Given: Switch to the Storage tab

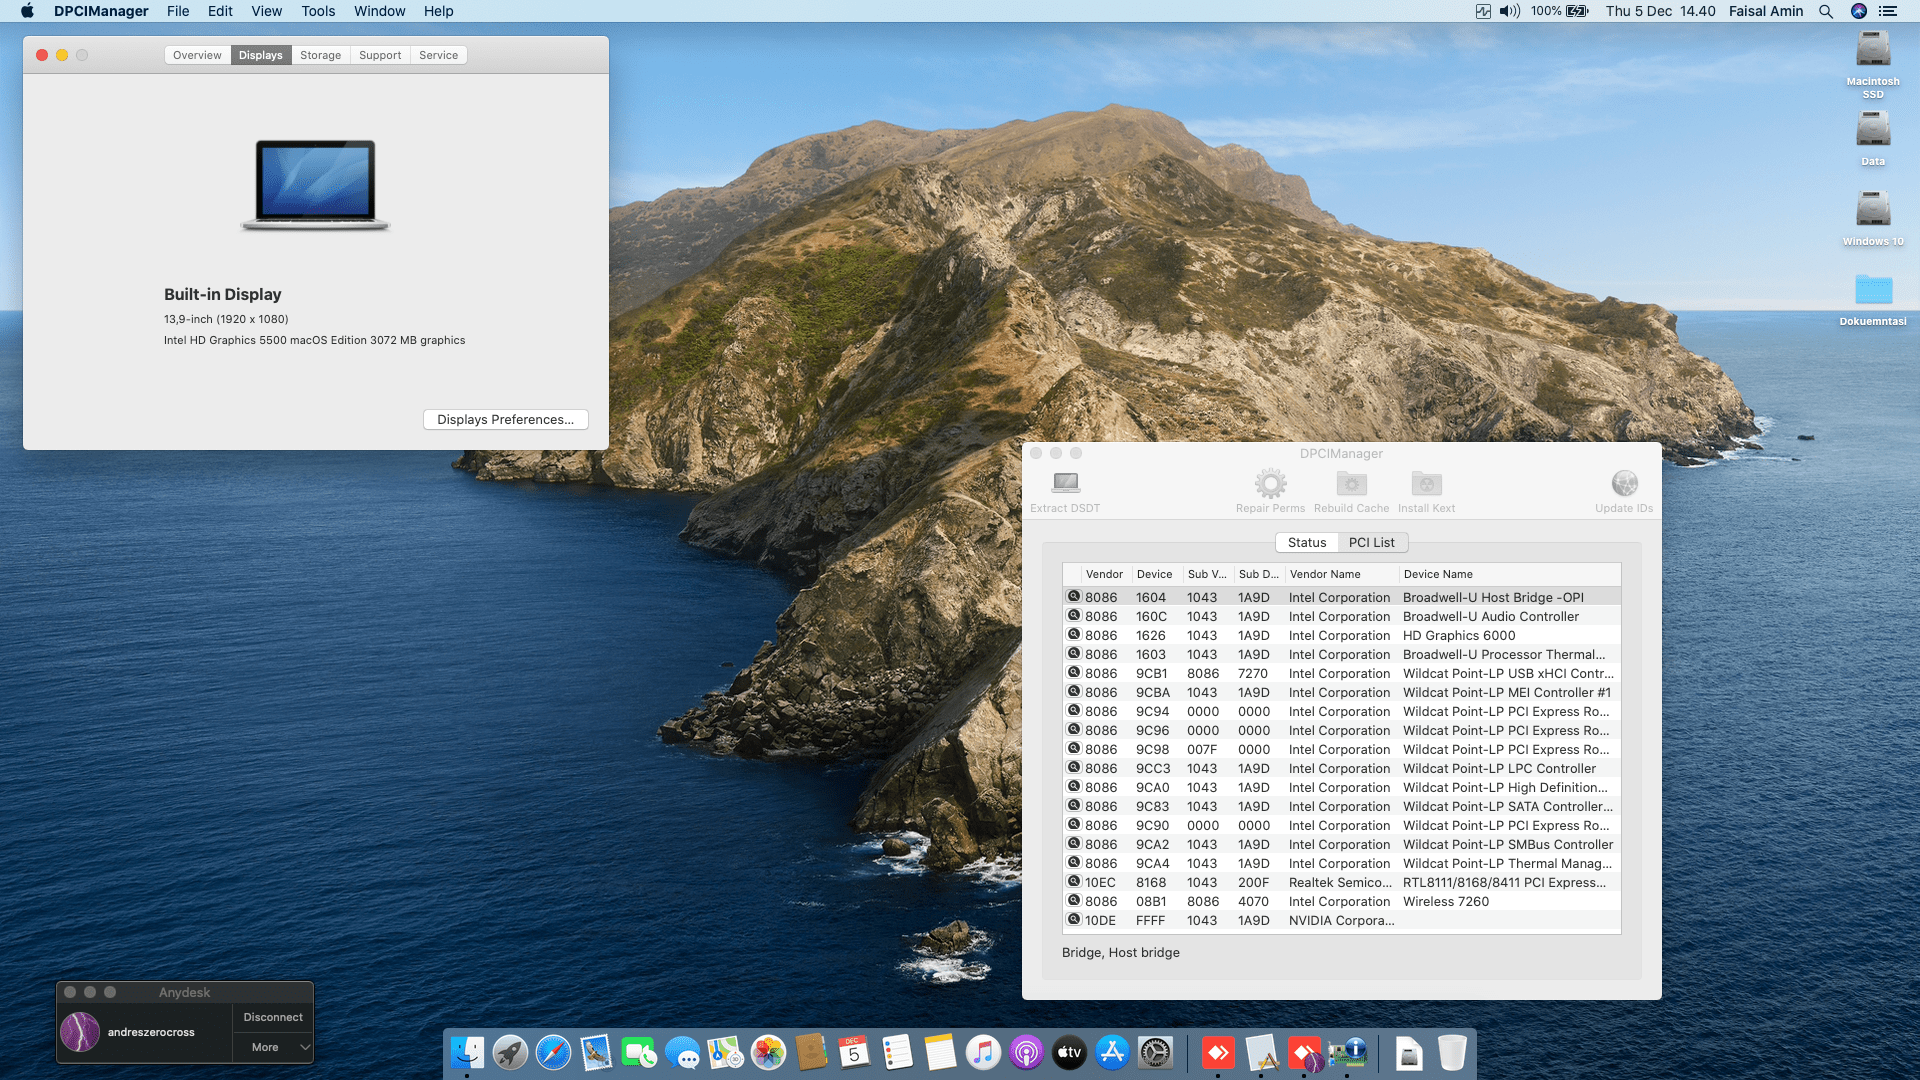Looking at the screenshot, I should (320, 55).
